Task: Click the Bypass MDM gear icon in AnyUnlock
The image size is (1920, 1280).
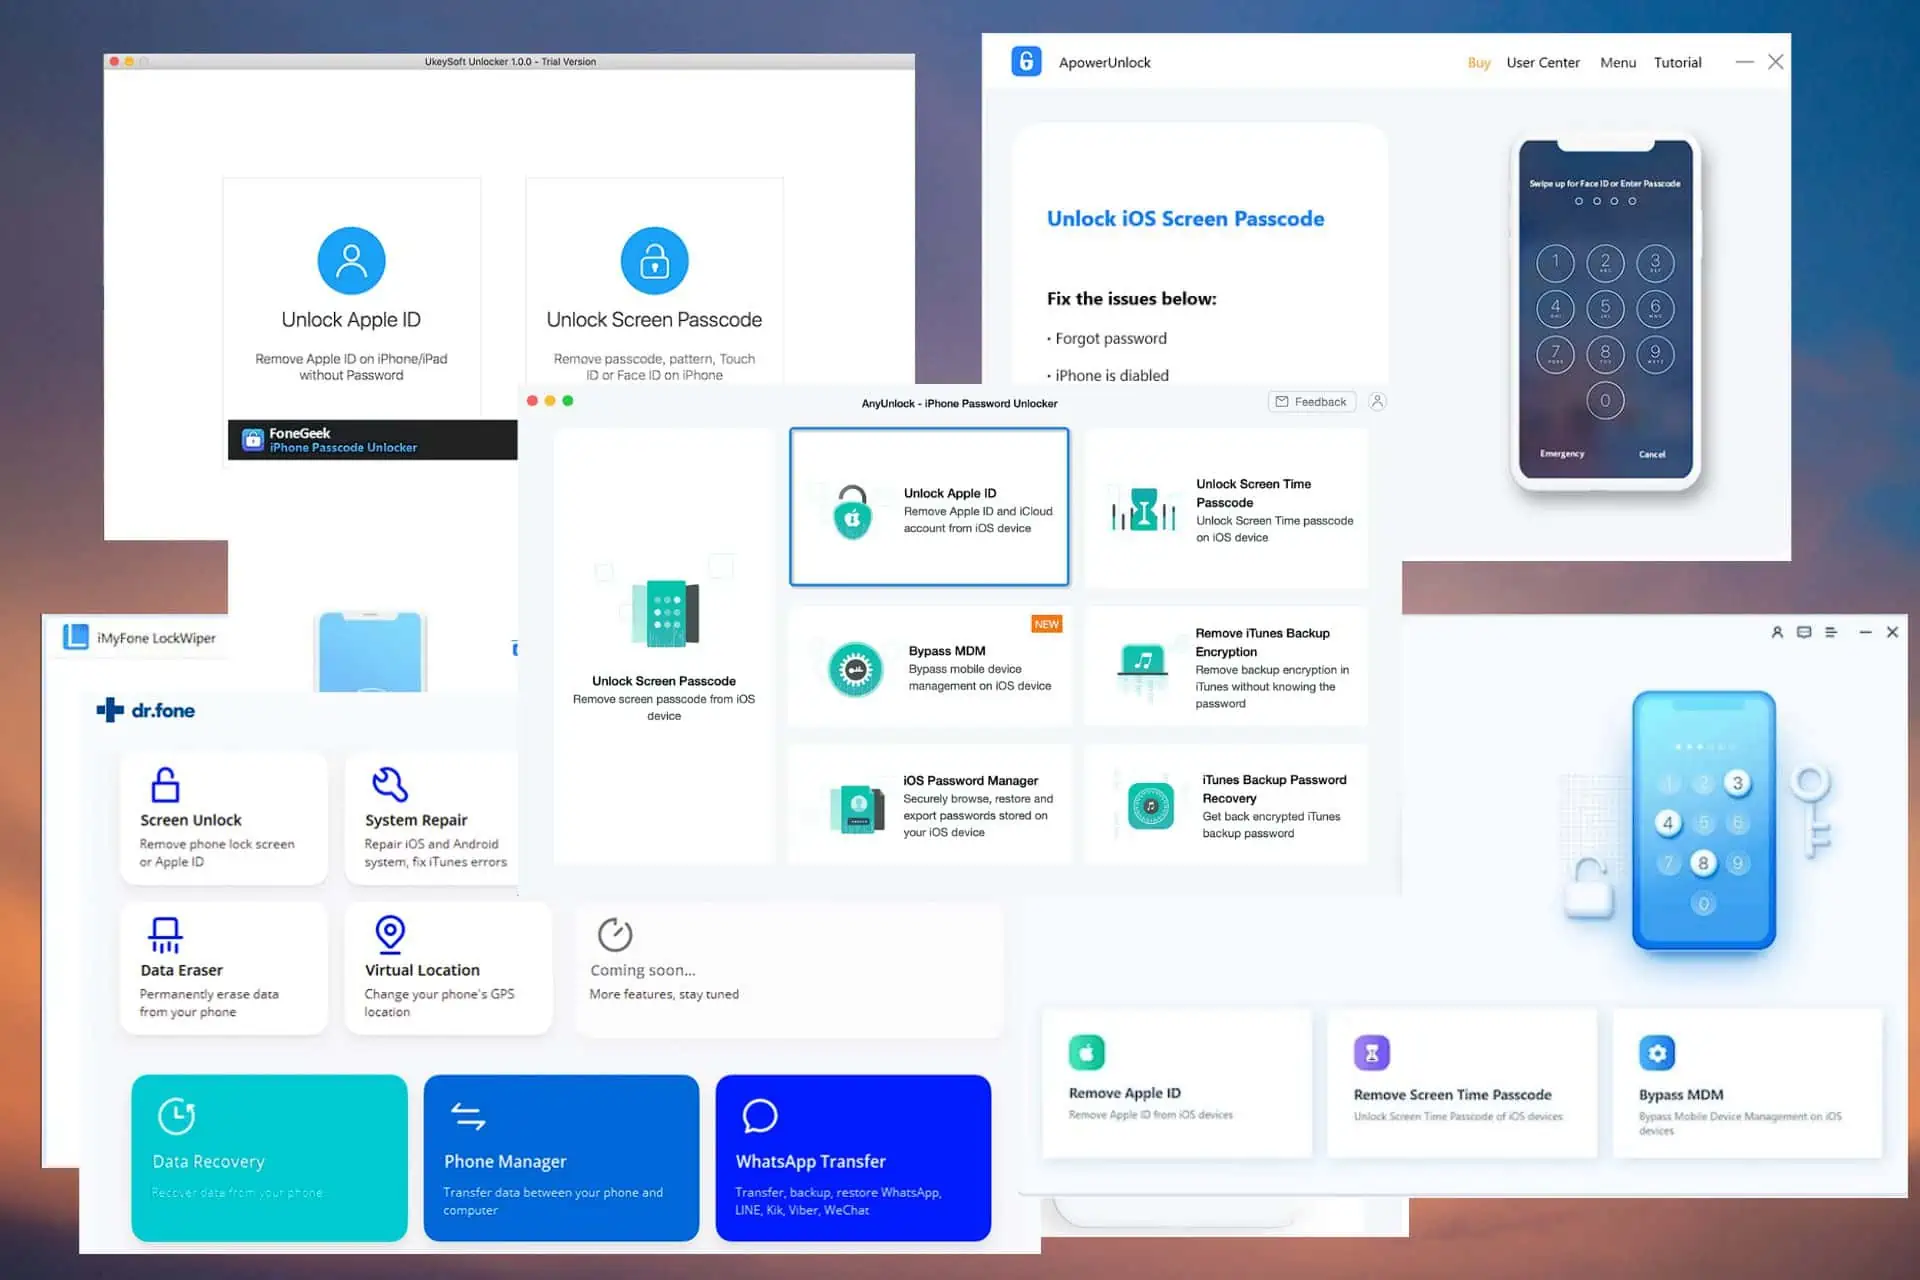Action: 855,669
